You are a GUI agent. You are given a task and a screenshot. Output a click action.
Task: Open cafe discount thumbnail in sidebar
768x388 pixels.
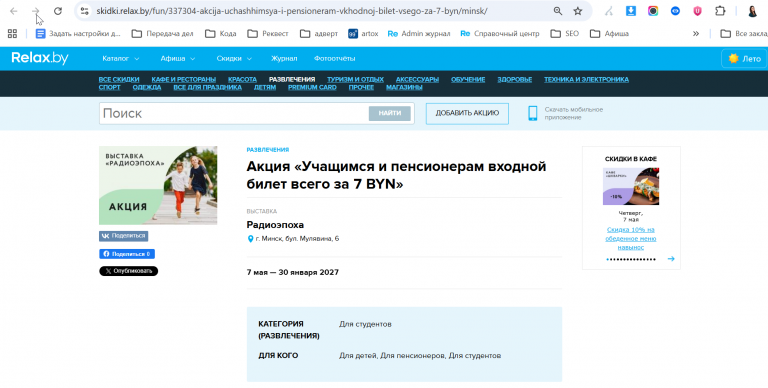pos(631,186)
